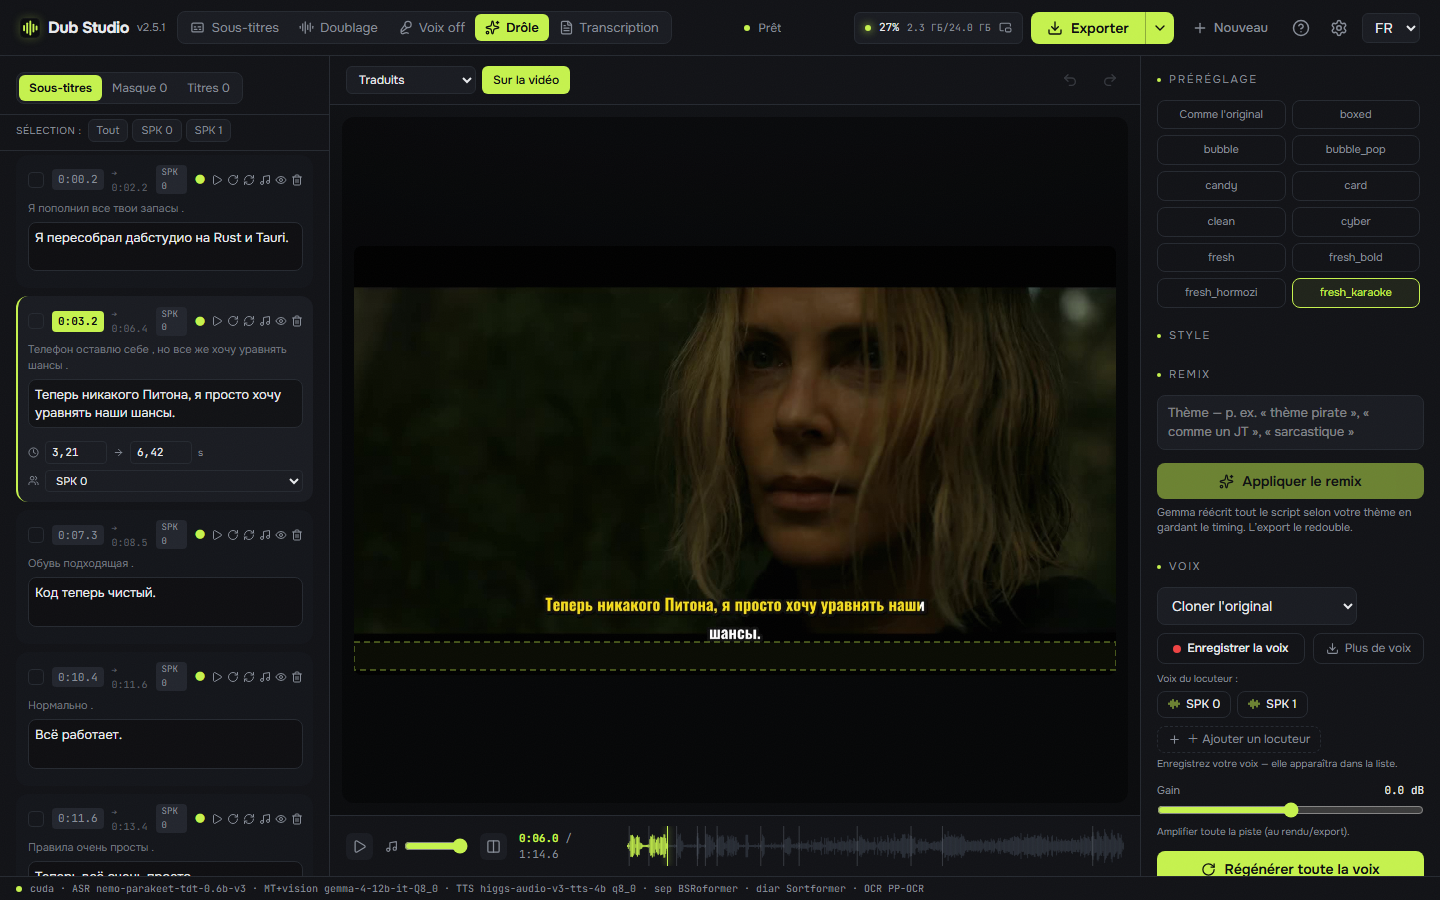Switch to the Sous-titres top tab
This screenshot has height=900, width=1440.
pyautogui.click(x=235, y=28)
